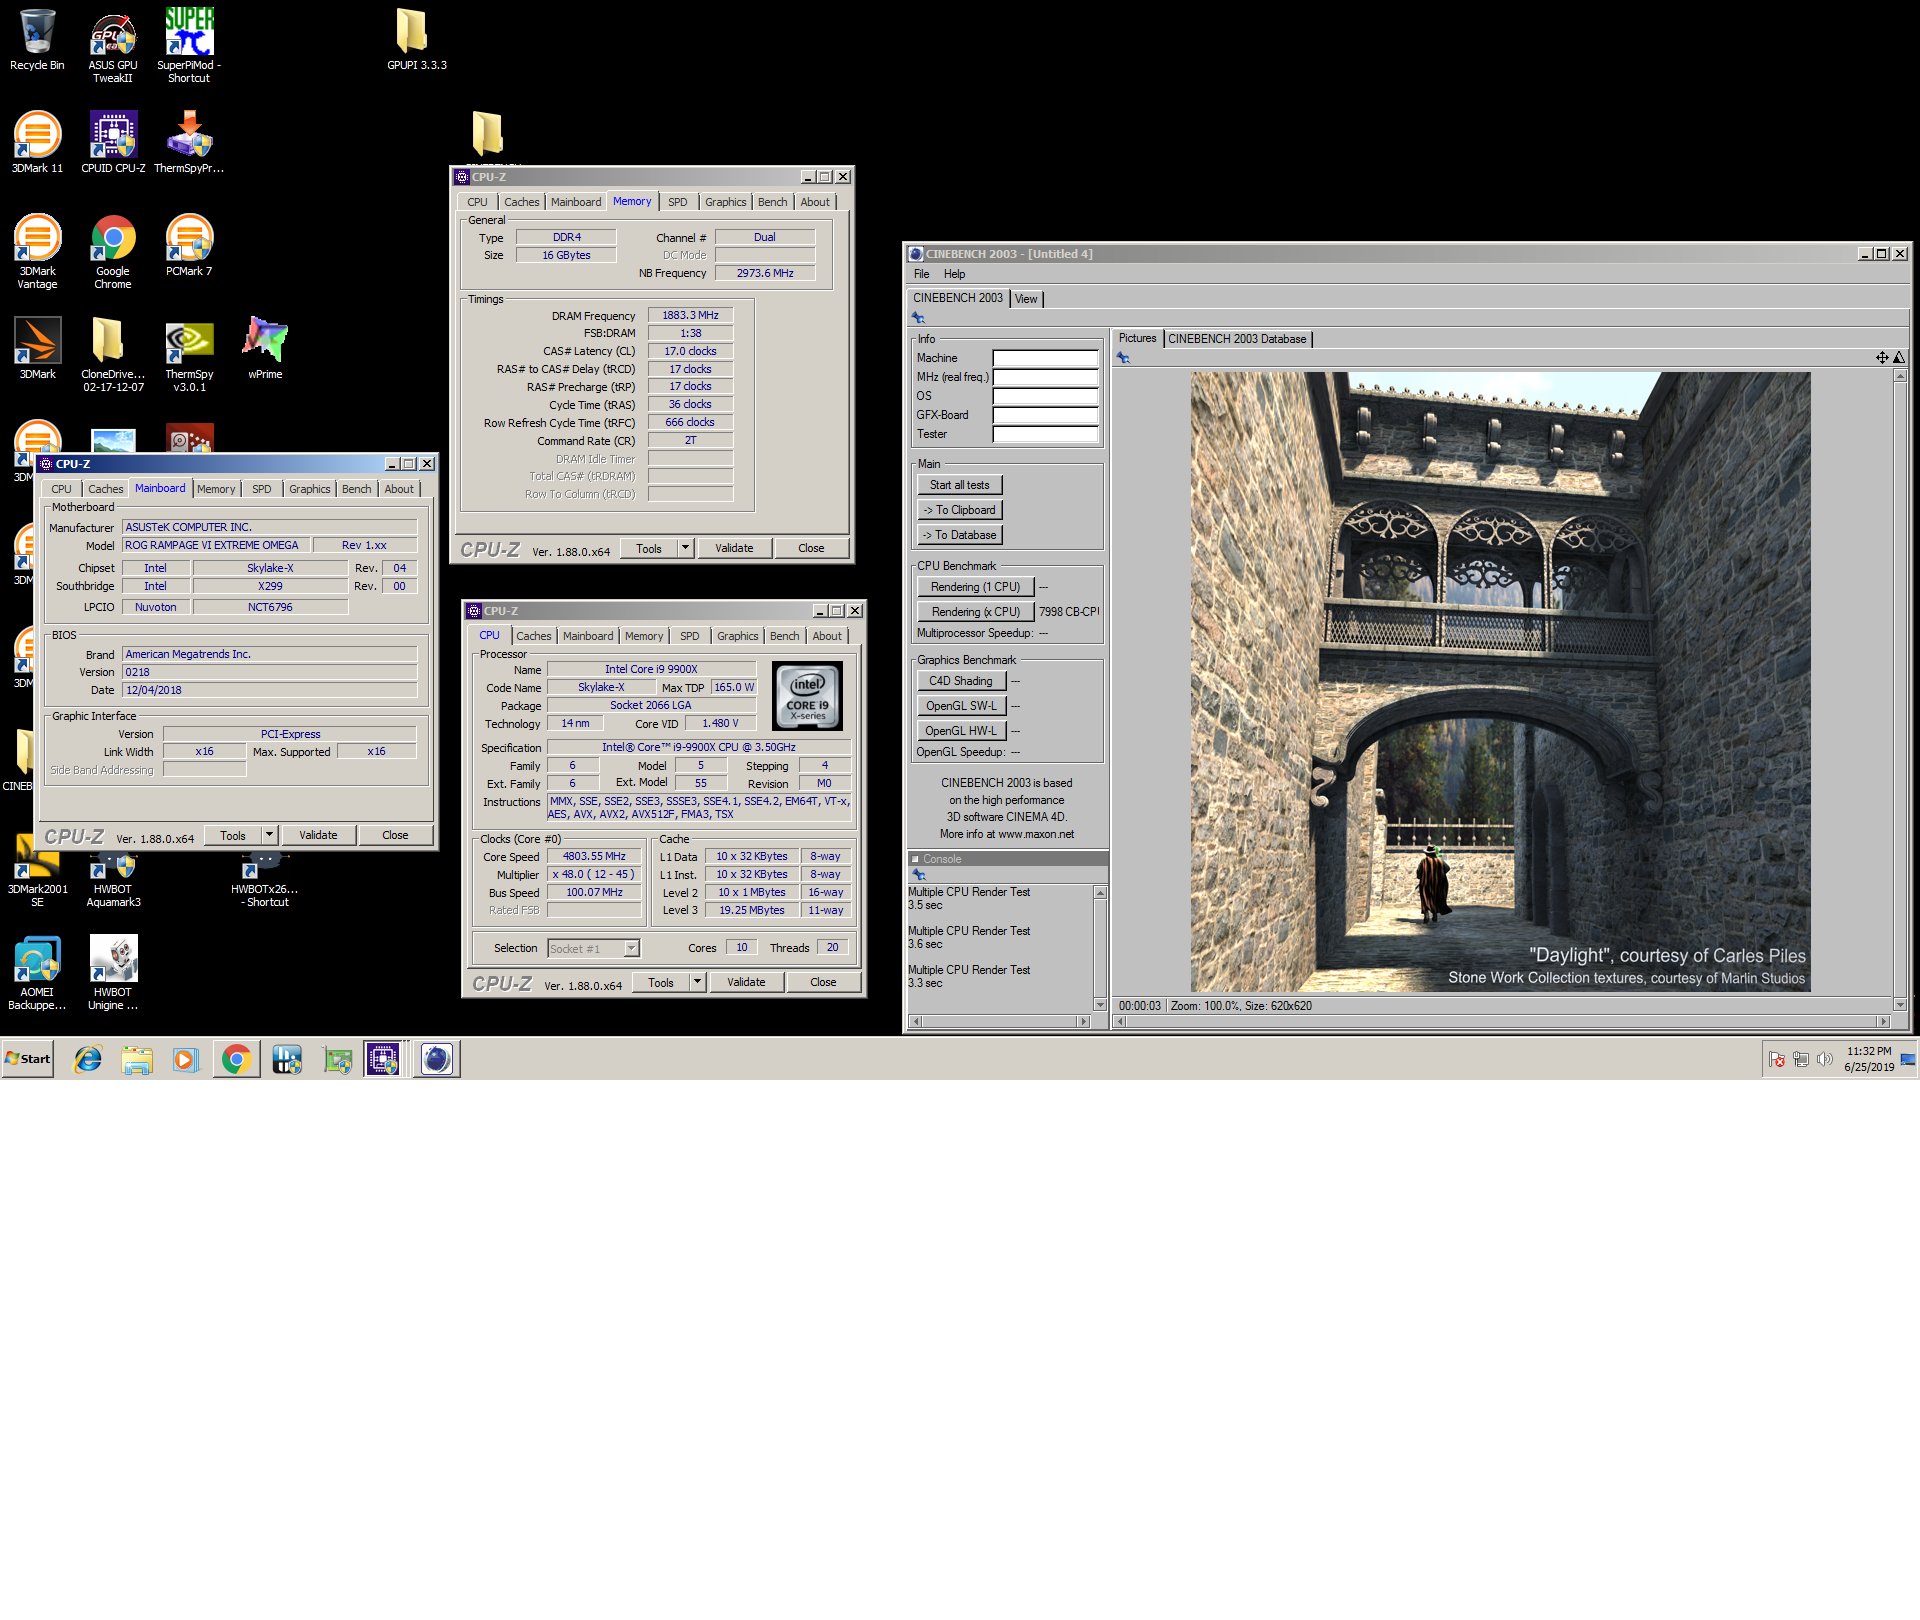Open ThermSpyPr desktop icon
Viewport: 1920px width, 1620px height.
pos(189,143)
